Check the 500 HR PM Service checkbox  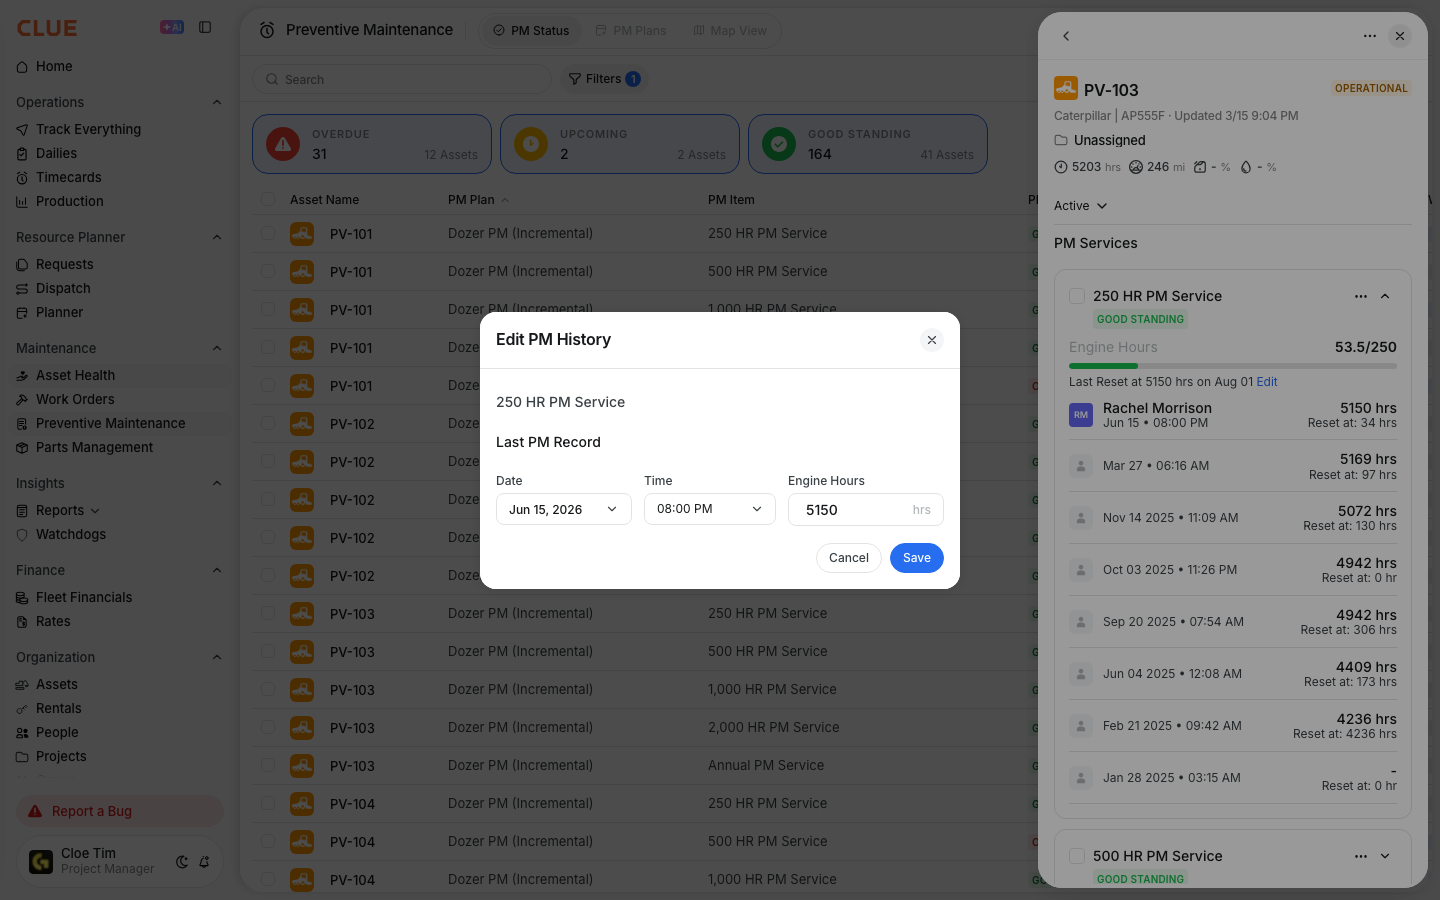click(1077, 856)
